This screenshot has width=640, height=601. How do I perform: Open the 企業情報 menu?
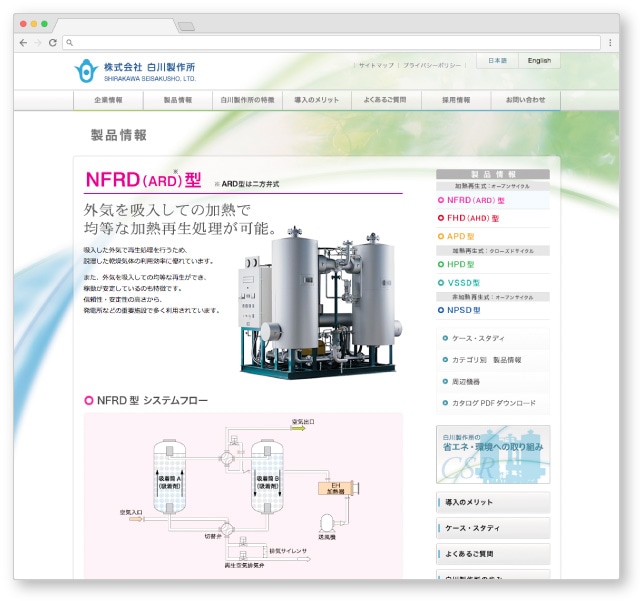coord(108,100)
